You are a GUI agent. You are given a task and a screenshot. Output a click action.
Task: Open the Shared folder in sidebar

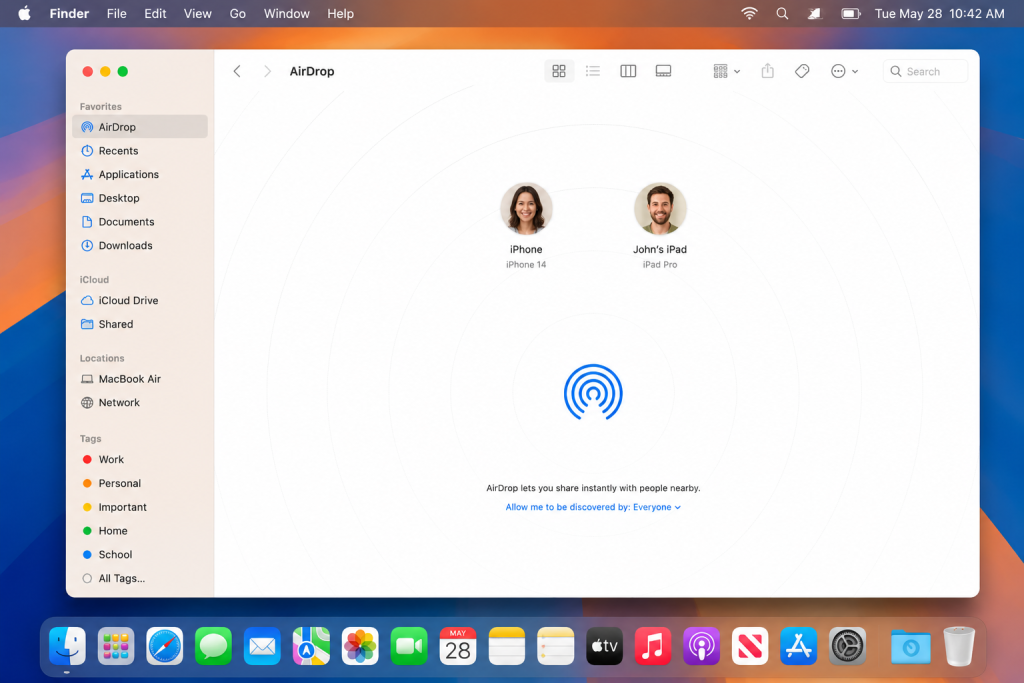coord(140,324)
